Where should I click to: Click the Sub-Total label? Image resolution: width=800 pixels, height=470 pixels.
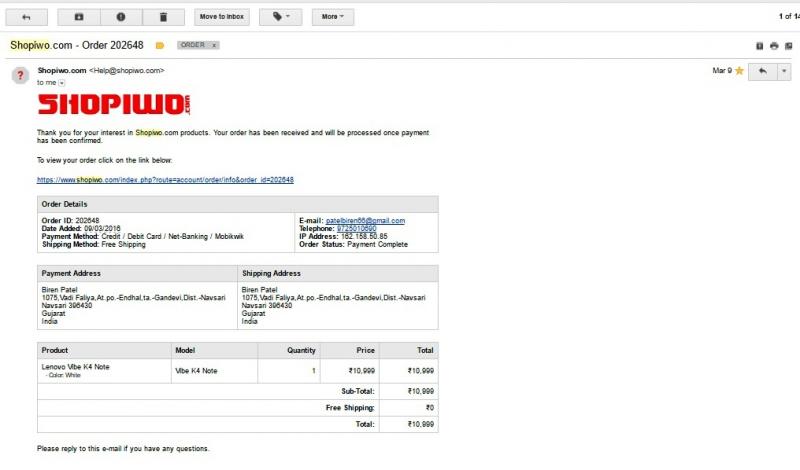click(x=358, y=391)
